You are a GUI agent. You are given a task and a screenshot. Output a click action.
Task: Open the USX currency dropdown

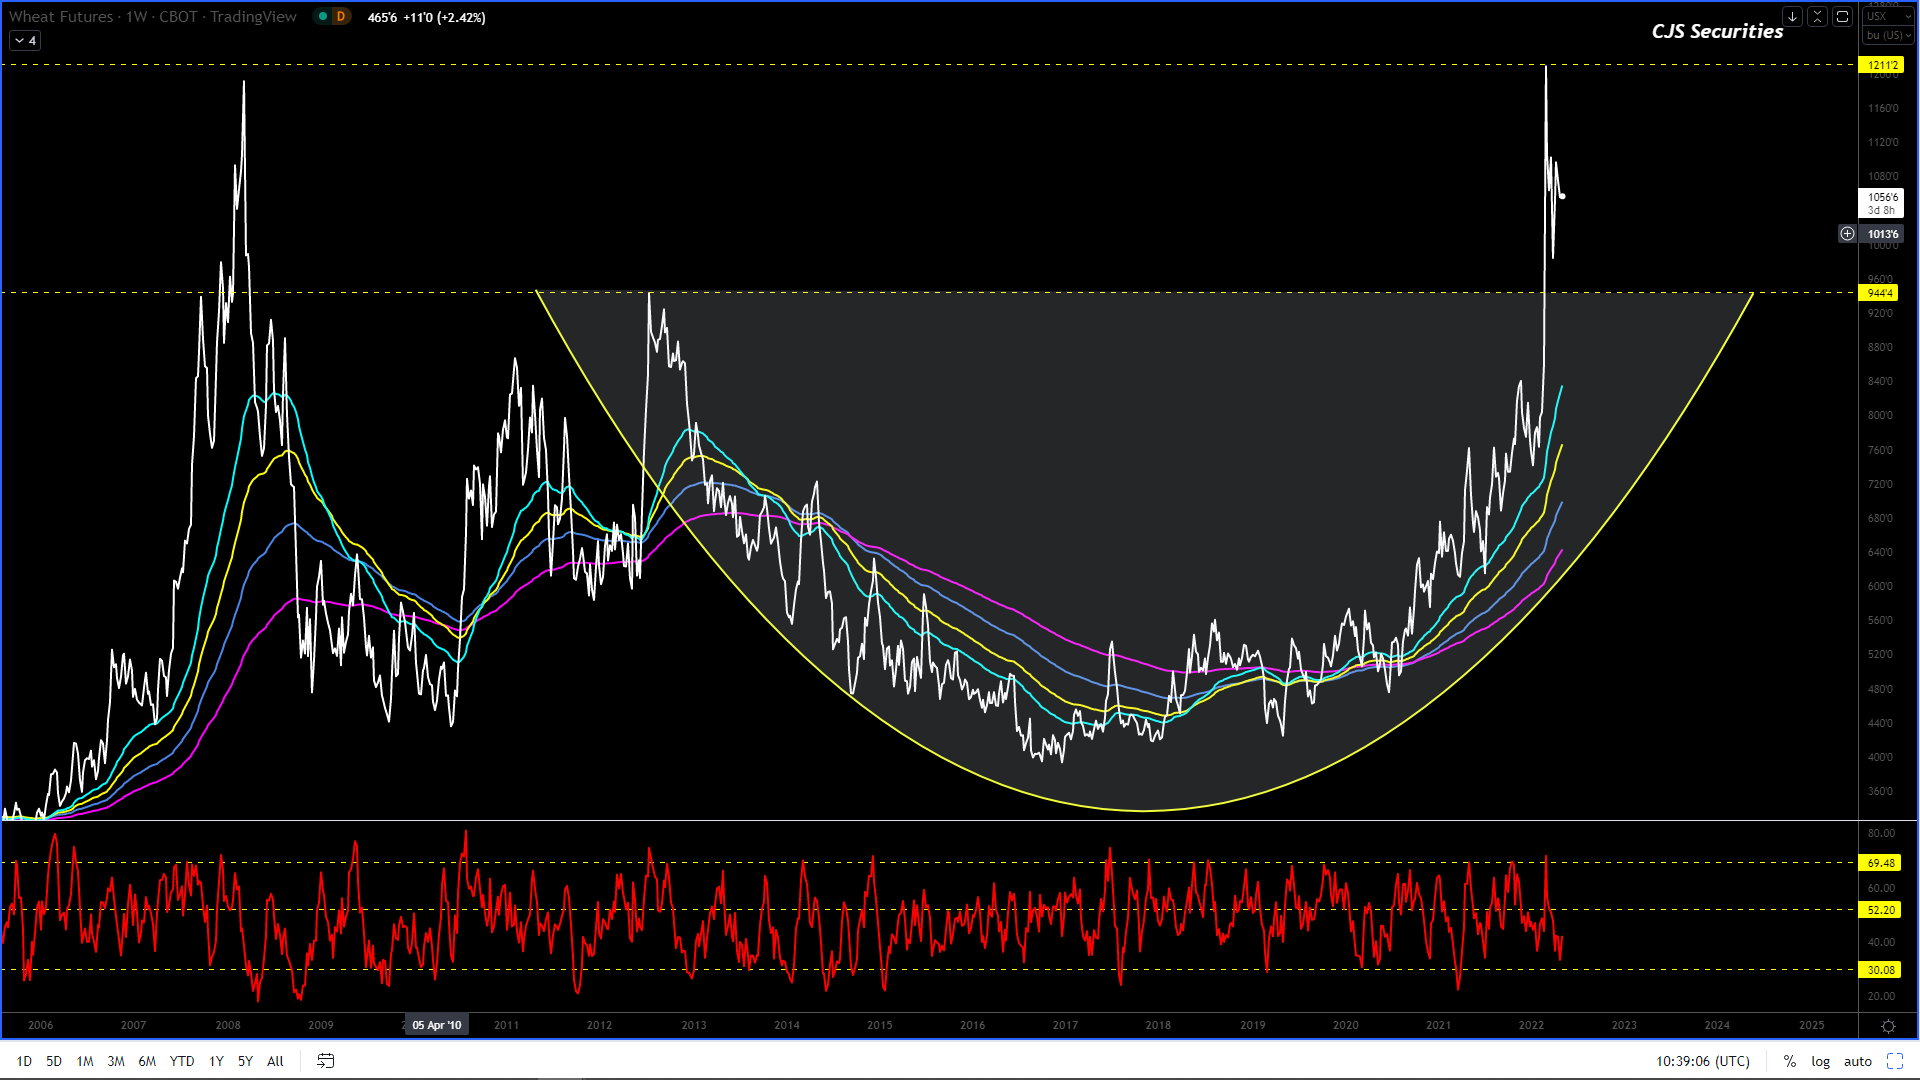1887,17
